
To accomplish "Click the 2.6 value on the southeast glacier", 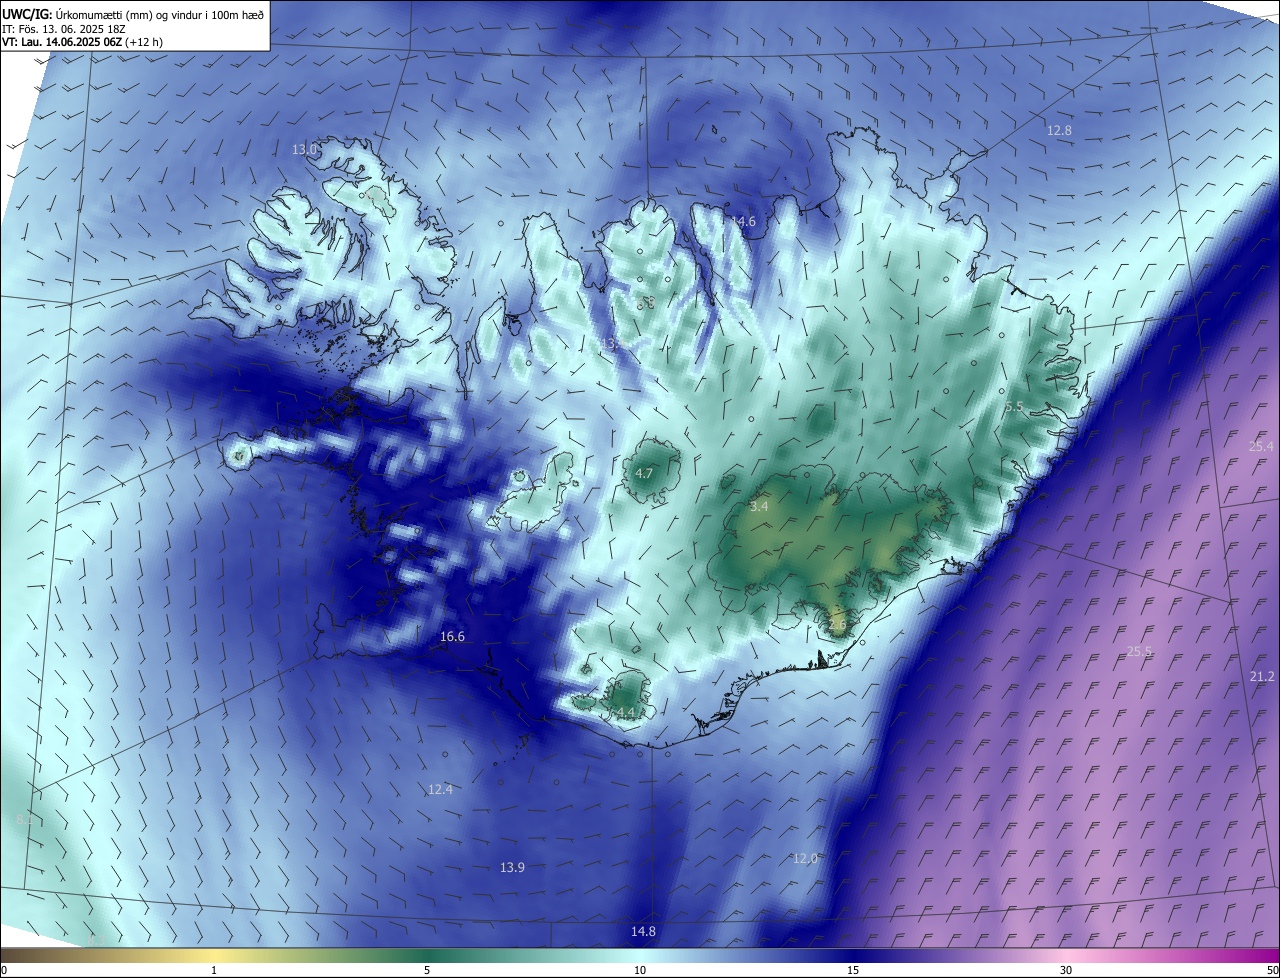I will [x=837, y=624].
